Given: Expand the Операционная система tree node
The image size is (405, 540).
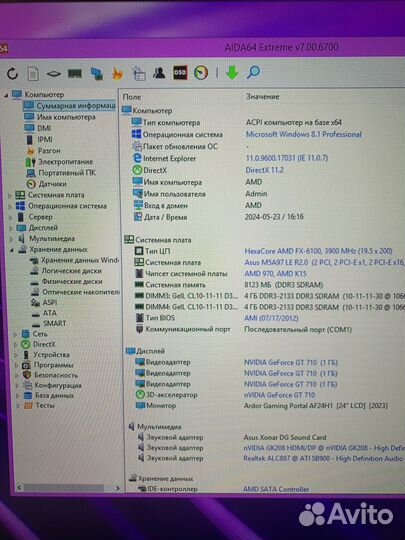Looking at the screenshot, I should pos(10,206).
